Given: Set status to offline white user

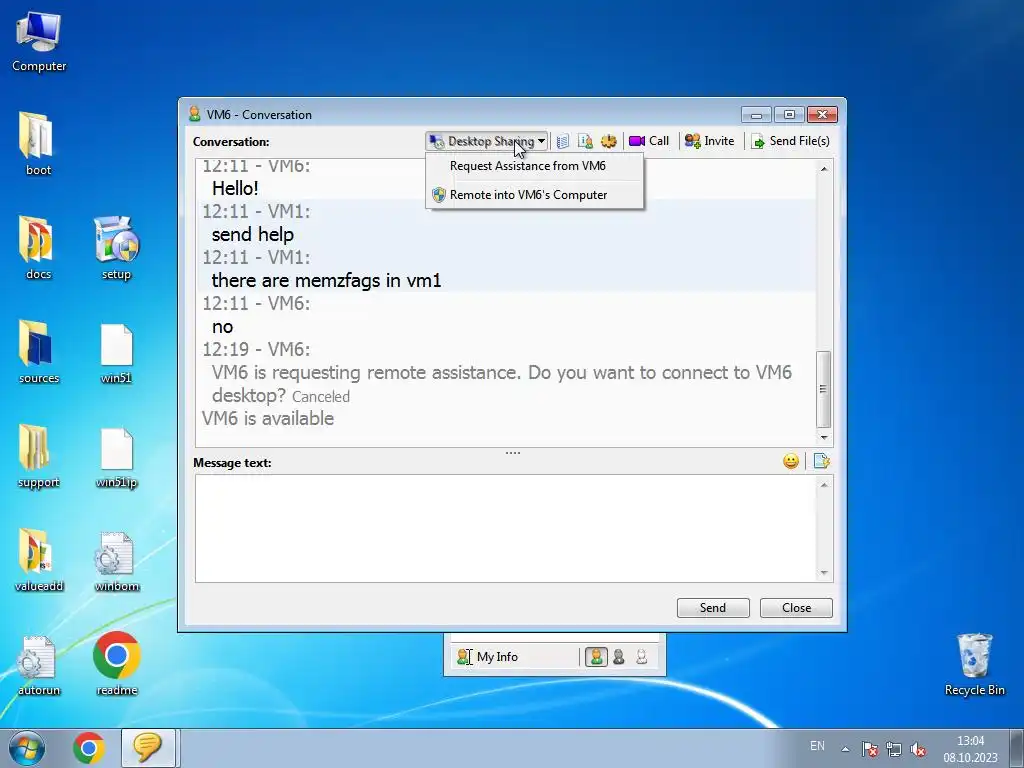Looking at the screenshot, I should 641,657.
